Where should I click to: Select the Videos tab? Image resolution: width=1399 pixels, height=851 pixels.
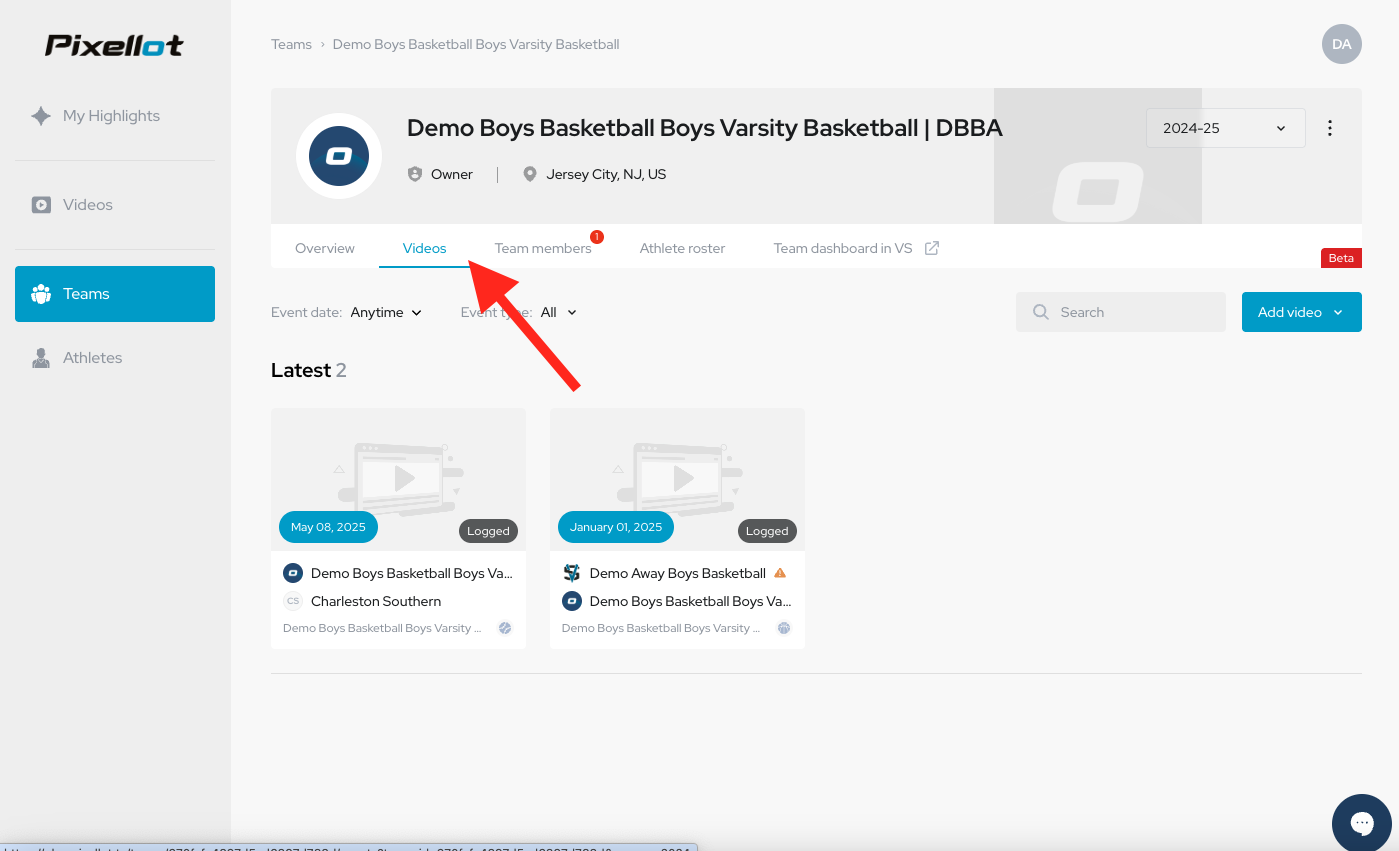pyautogui.click(x=425, y=248)
